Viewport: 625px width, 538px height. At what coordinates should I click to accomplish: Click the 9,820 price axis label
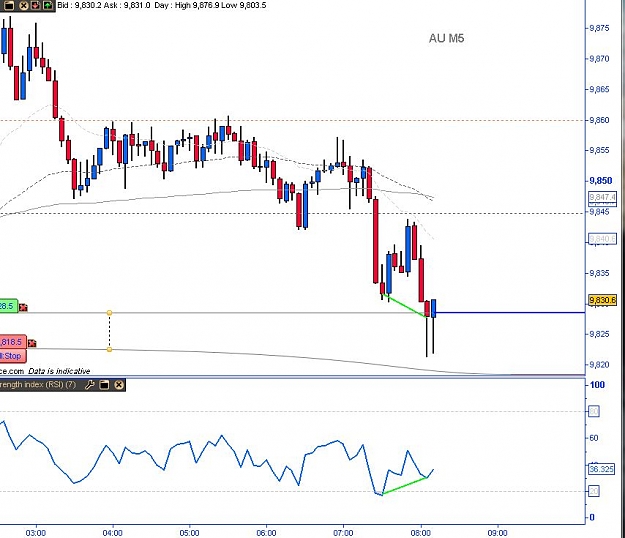click(599, 364)
